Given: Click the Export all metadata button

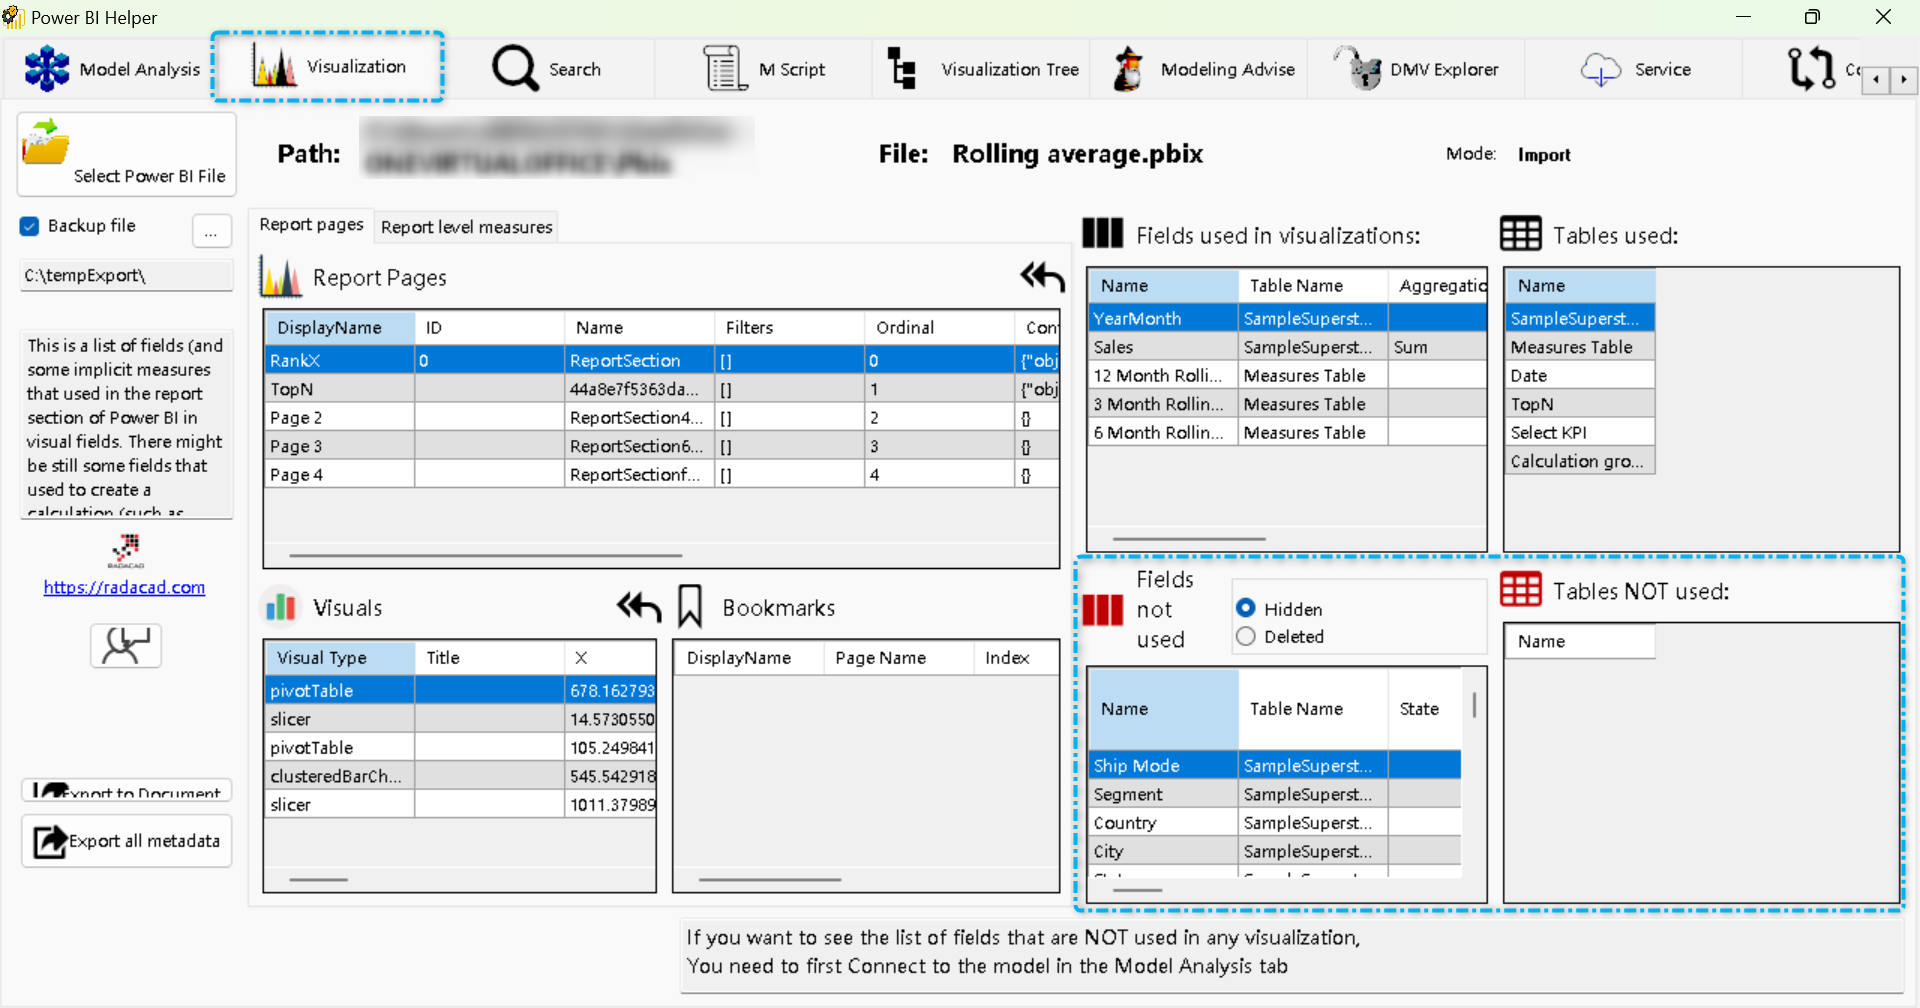Looking at the screenshot, I should coord(127,841).
